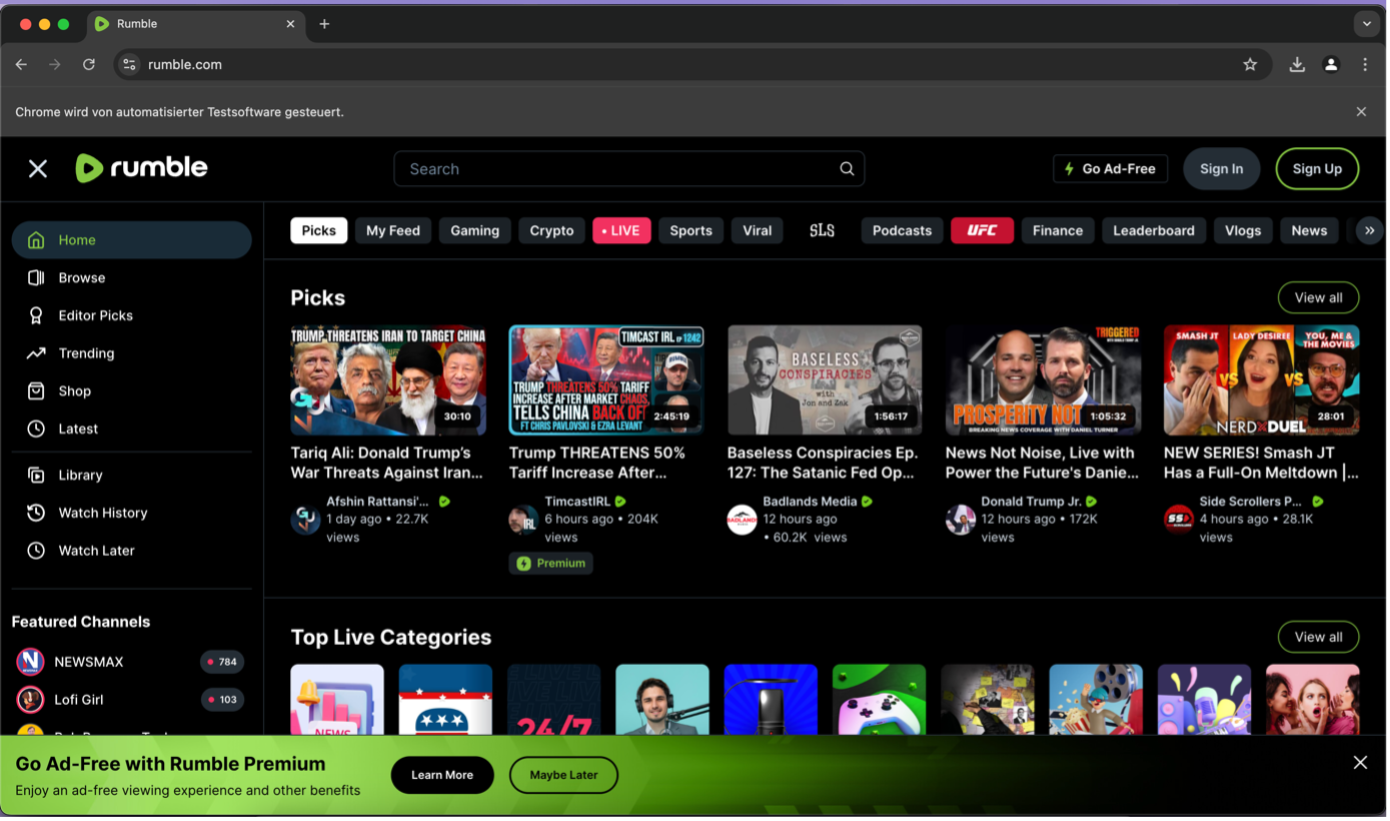This screenshot has width=1390, height=821.
Task: Select the Sports chip
Action: click(691, 231)
